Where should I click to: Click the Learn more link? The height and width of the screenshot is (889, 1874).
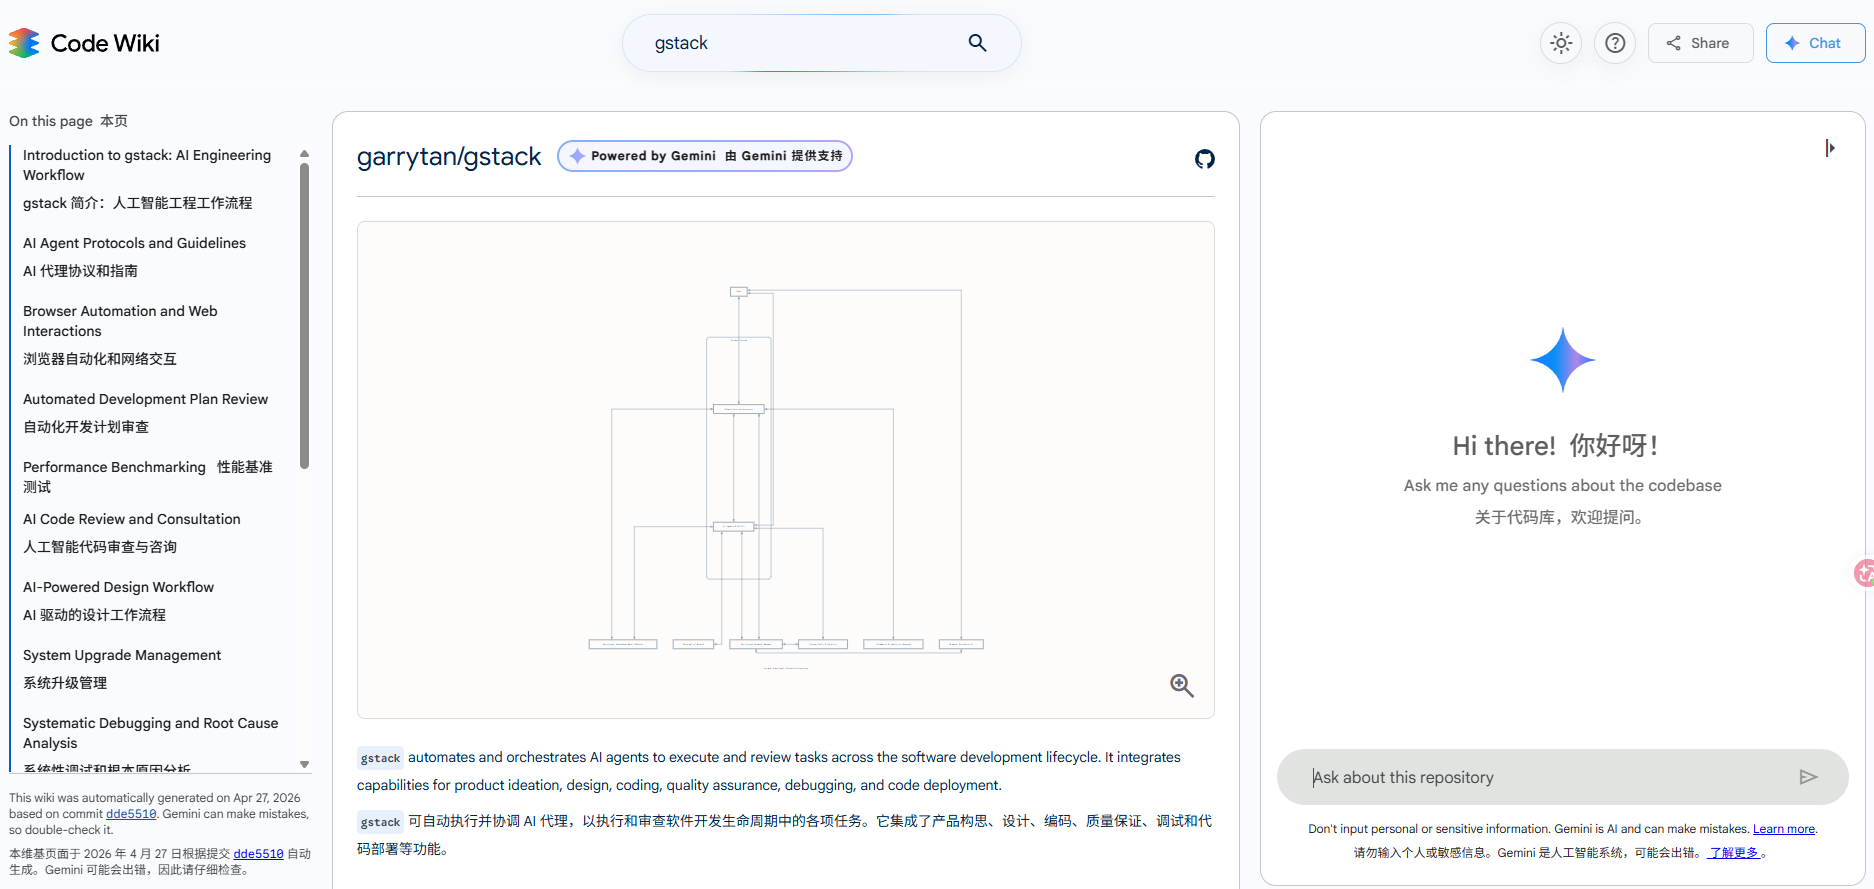pyautogui.click(x=1784, y=829)
